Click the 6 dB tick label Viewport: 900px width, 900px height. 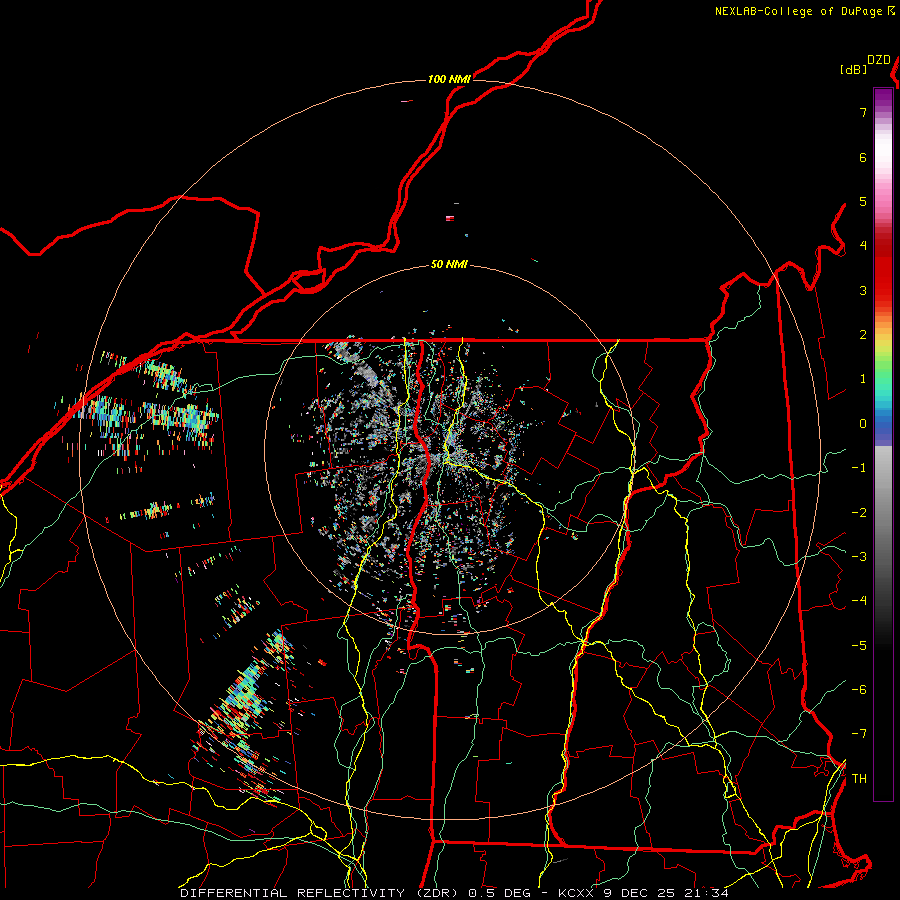(863, 157)
